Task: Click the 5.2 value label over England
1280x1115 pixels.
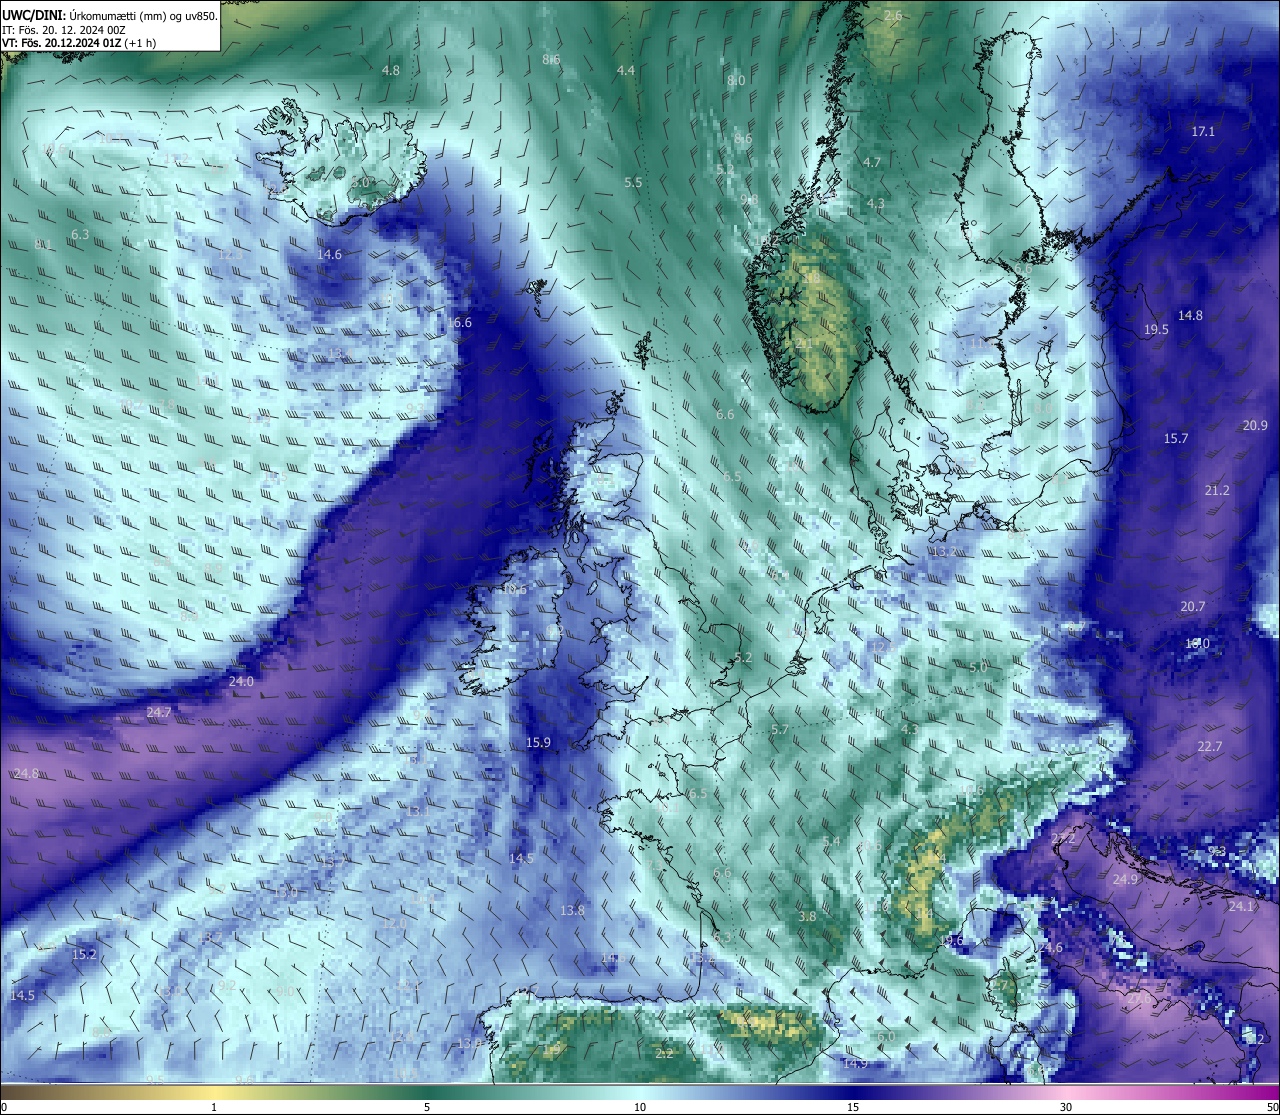Action: pyautogui.click(x=743, y=657)
